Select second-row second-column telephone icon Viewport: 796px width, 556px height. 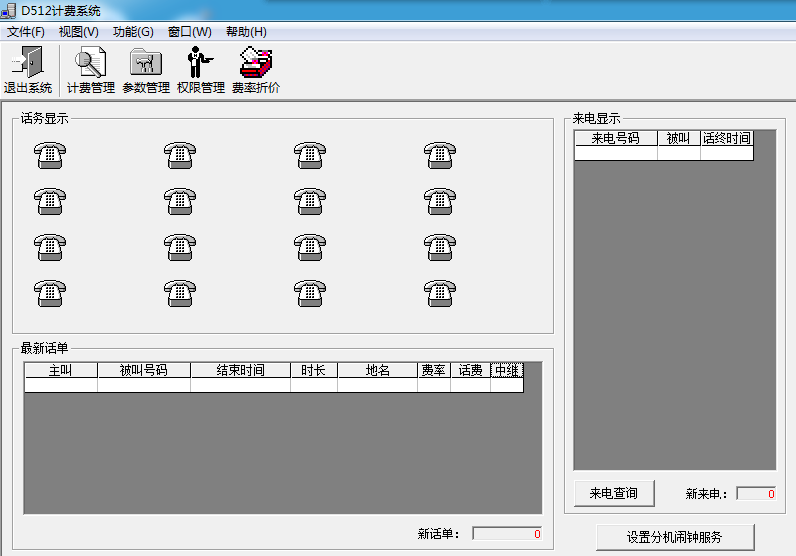click(180, 202)
